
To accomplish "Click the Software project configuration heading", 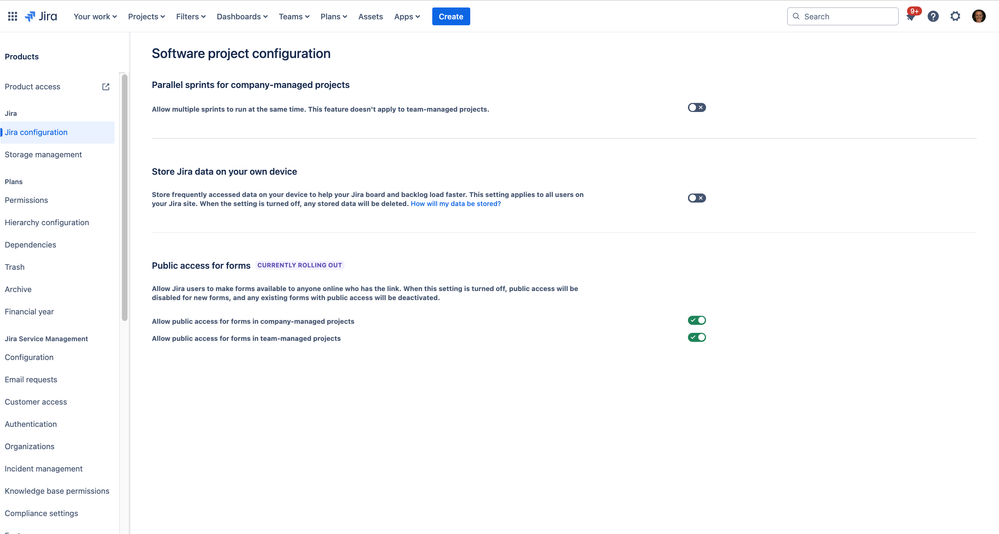I will 241,54.
